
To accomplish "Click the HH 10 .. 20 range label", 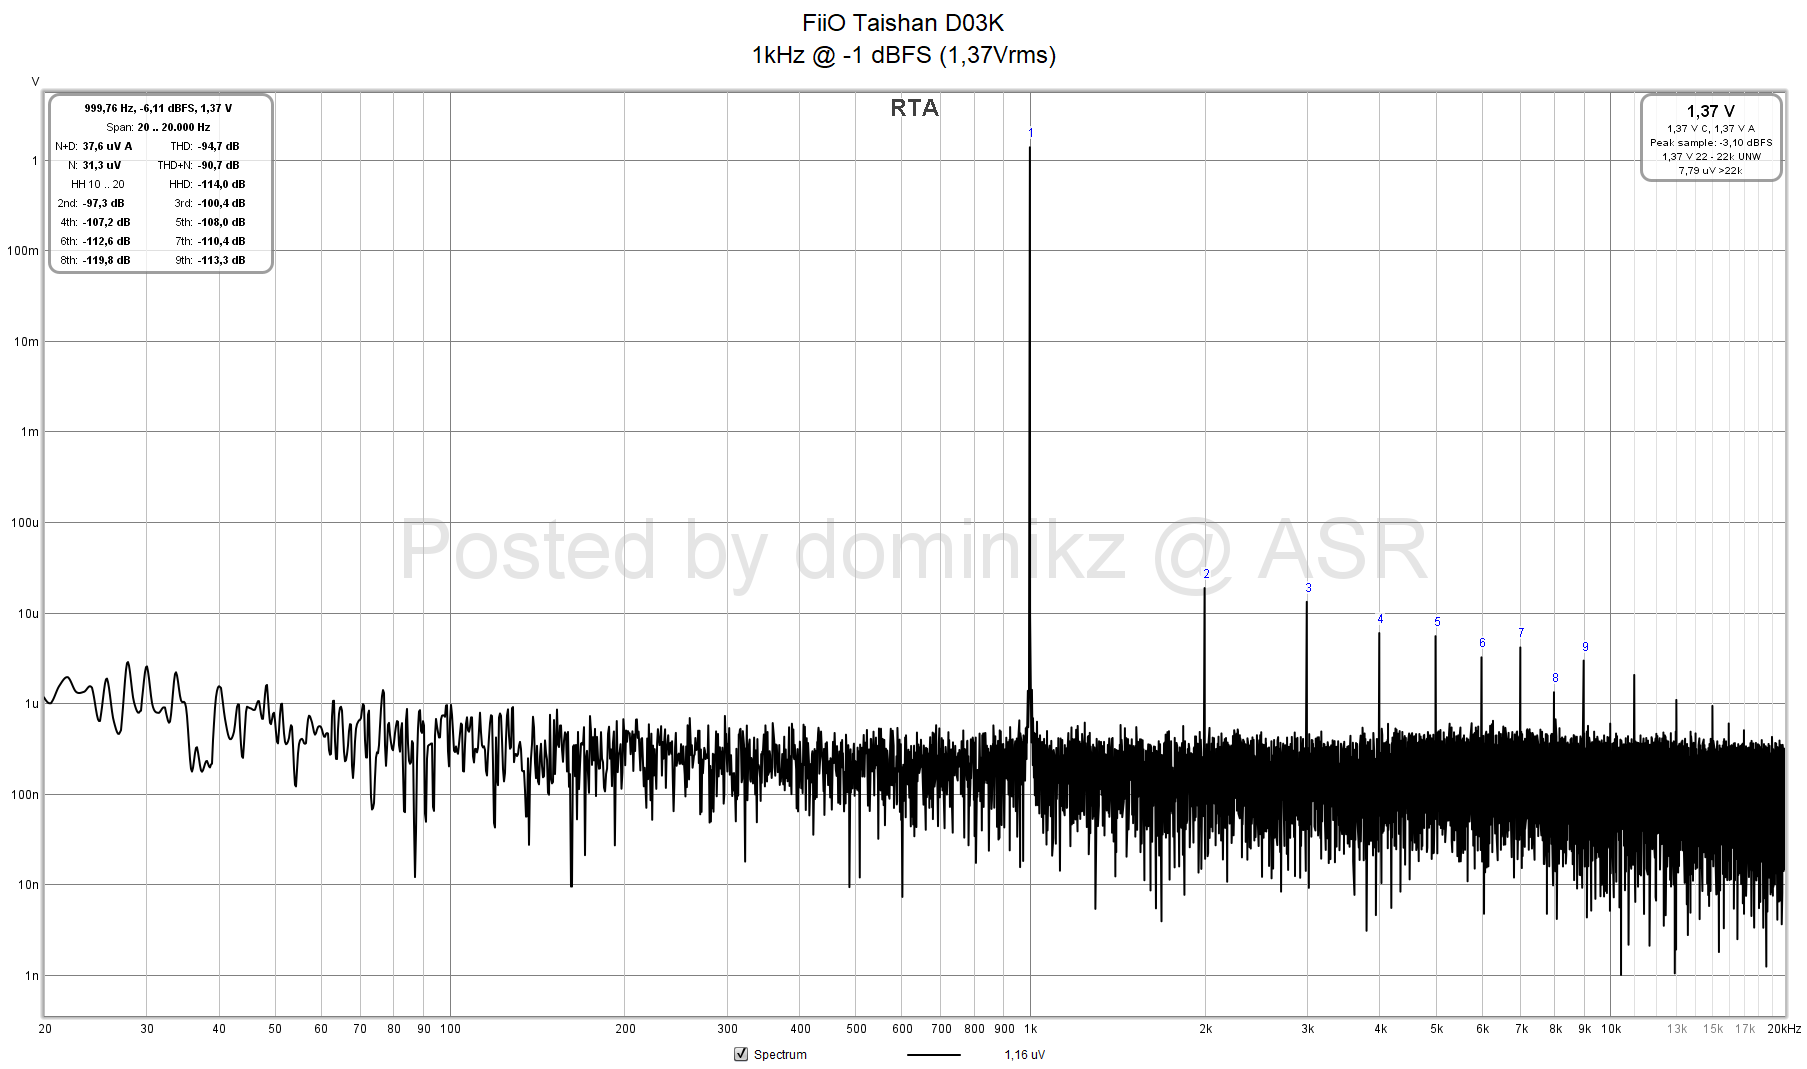I will 98,184.
